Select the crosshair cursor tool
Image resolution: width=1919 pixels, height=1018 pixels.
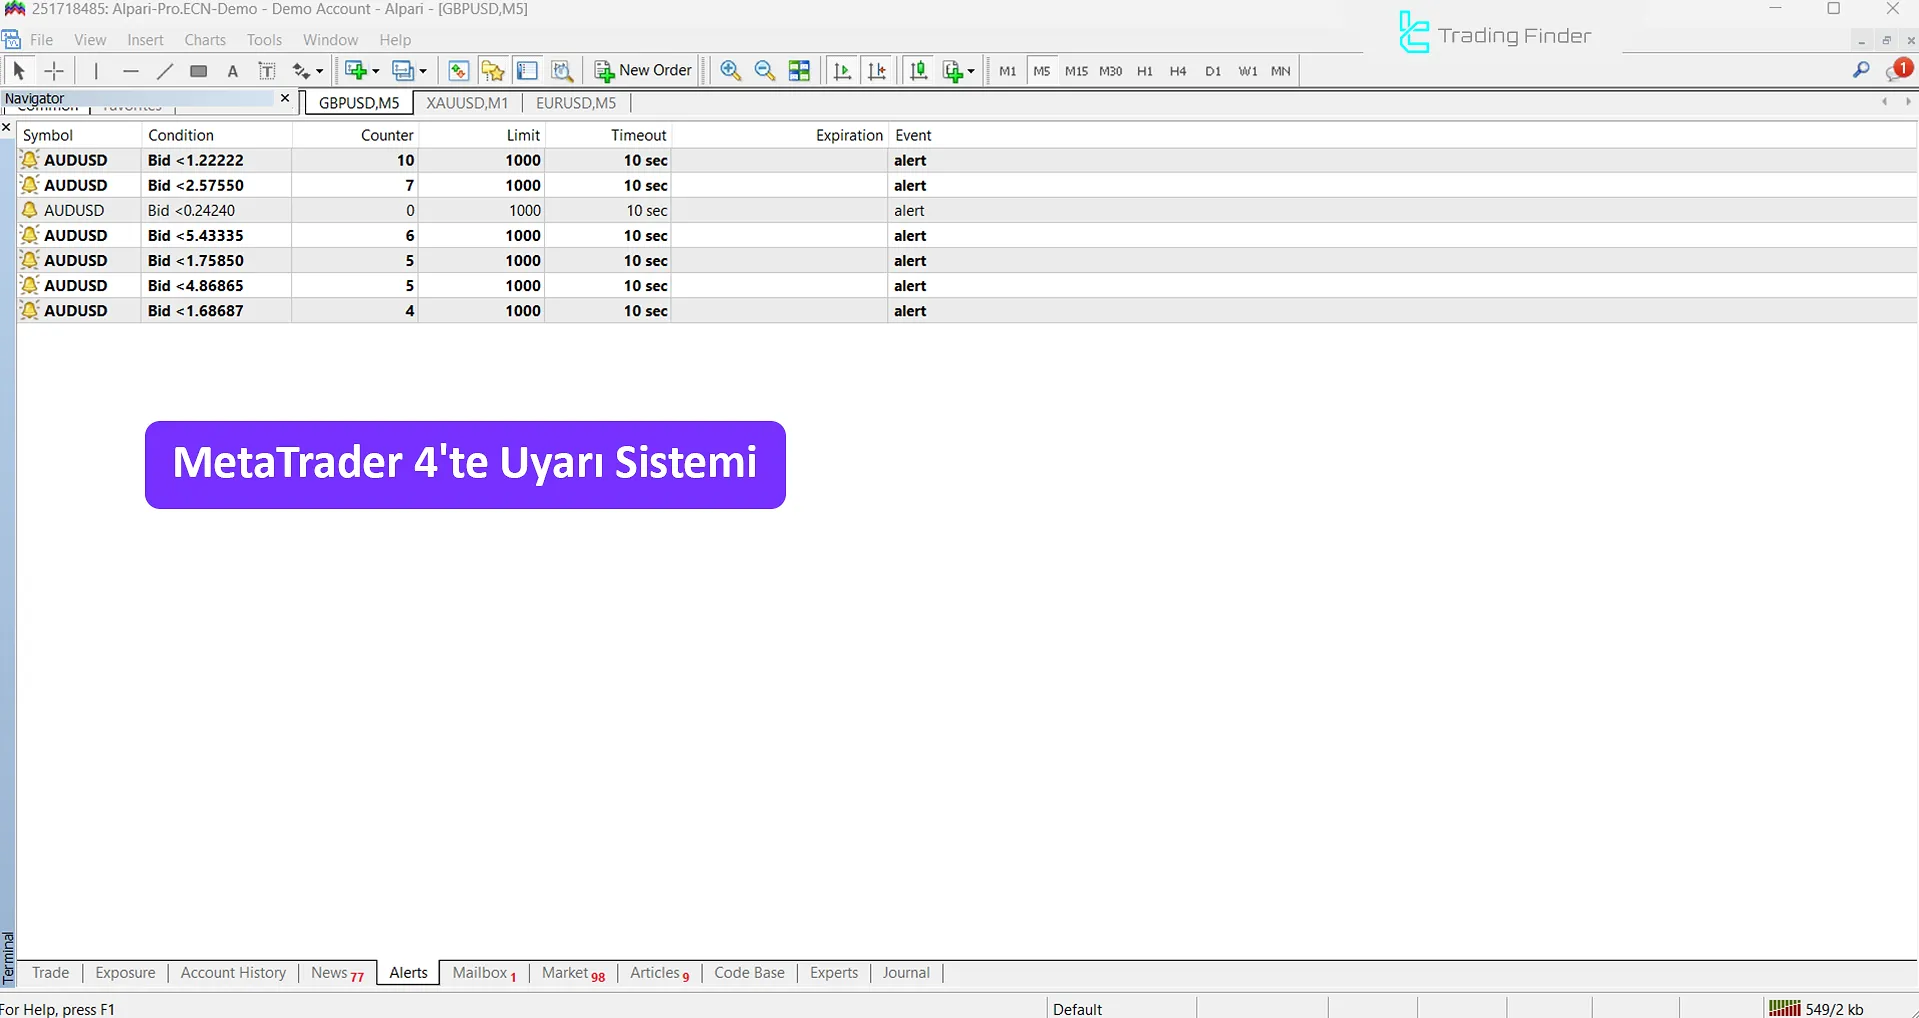(x=54, y=71)
